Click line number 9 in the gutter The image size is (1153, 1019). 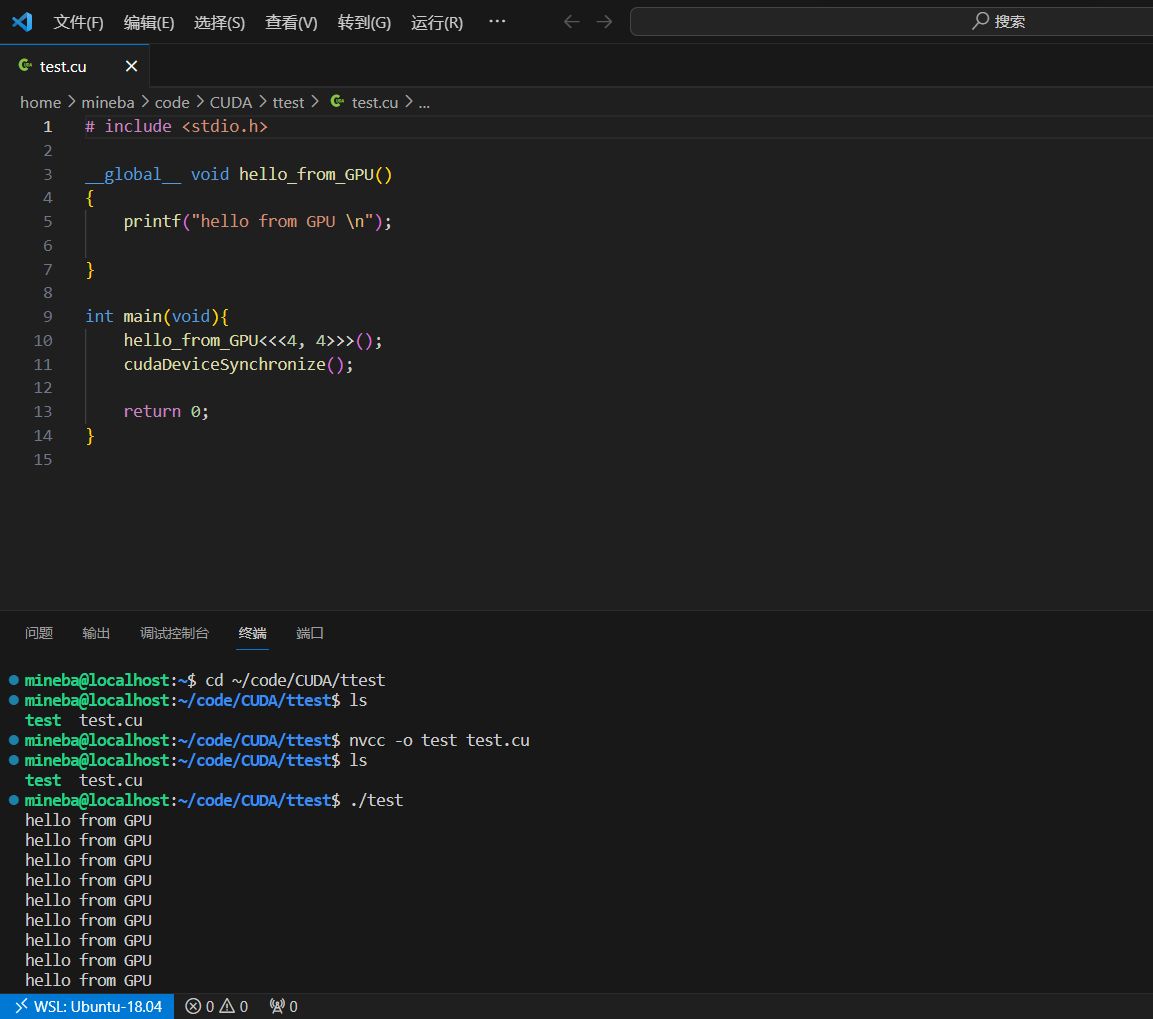pos(48,316)
